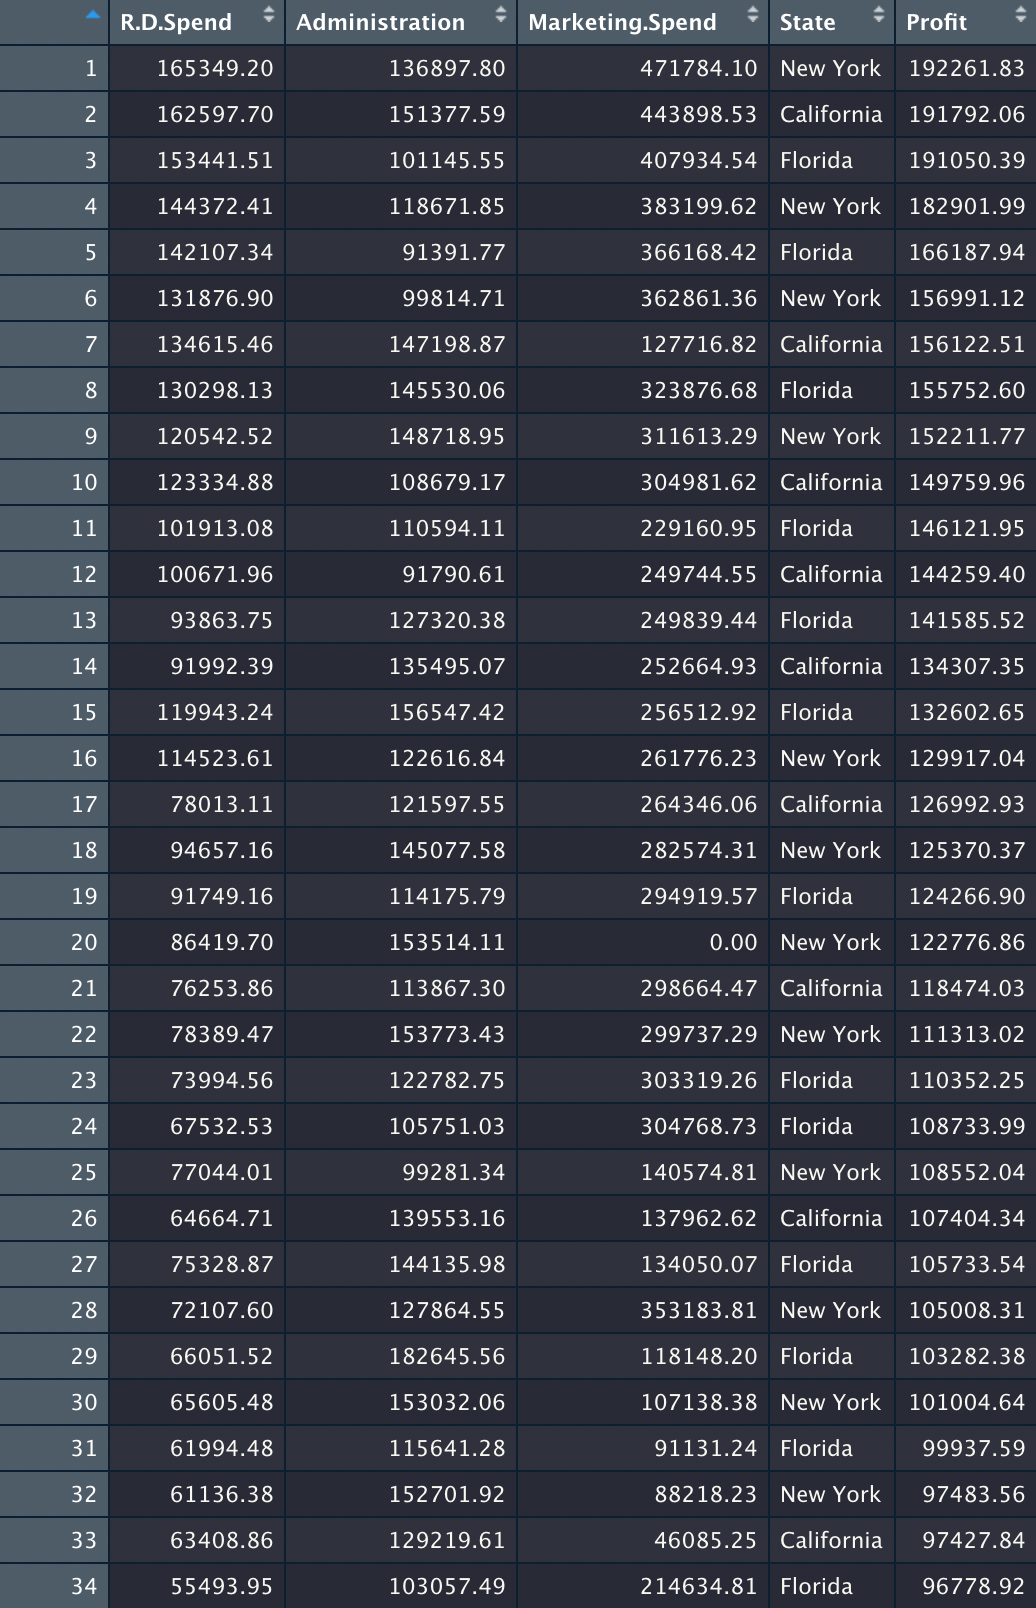Click the State cell in row 3
This screenshot has height=1608, width=1036.
tap(832, 160)
